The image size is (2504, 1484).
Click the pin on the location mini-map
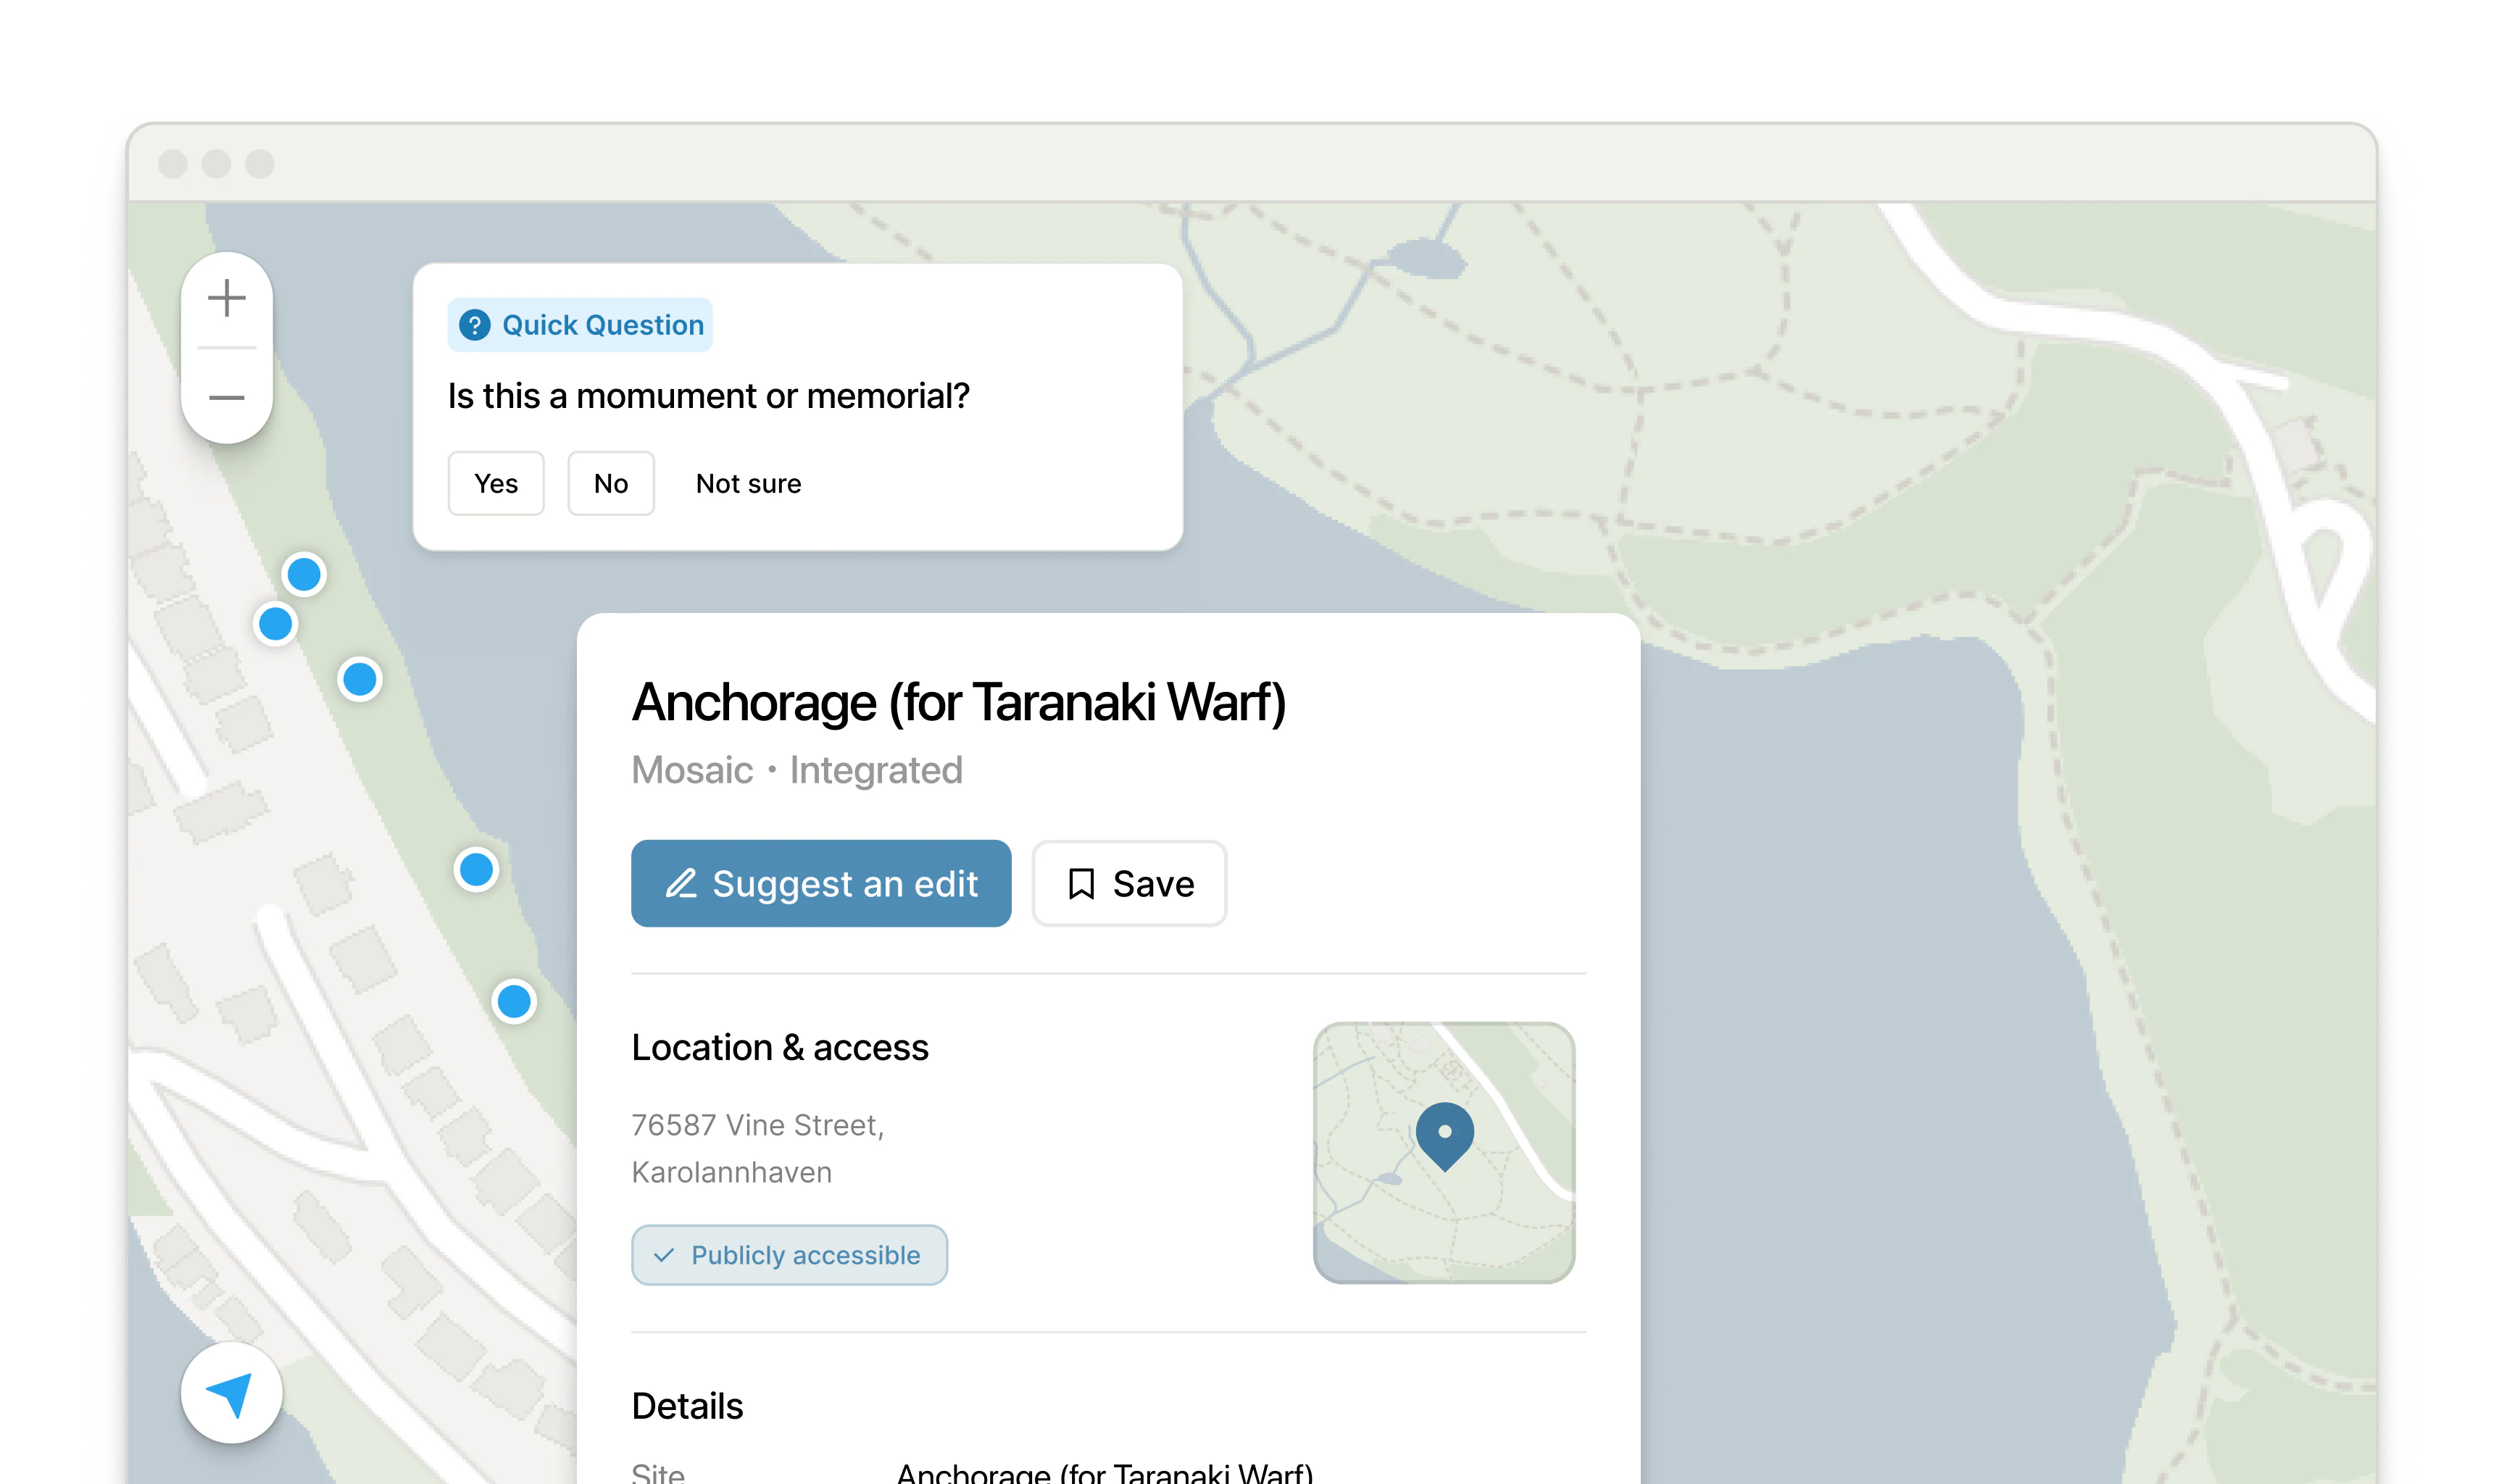pyautogui.click(x=1445, y=1136)
